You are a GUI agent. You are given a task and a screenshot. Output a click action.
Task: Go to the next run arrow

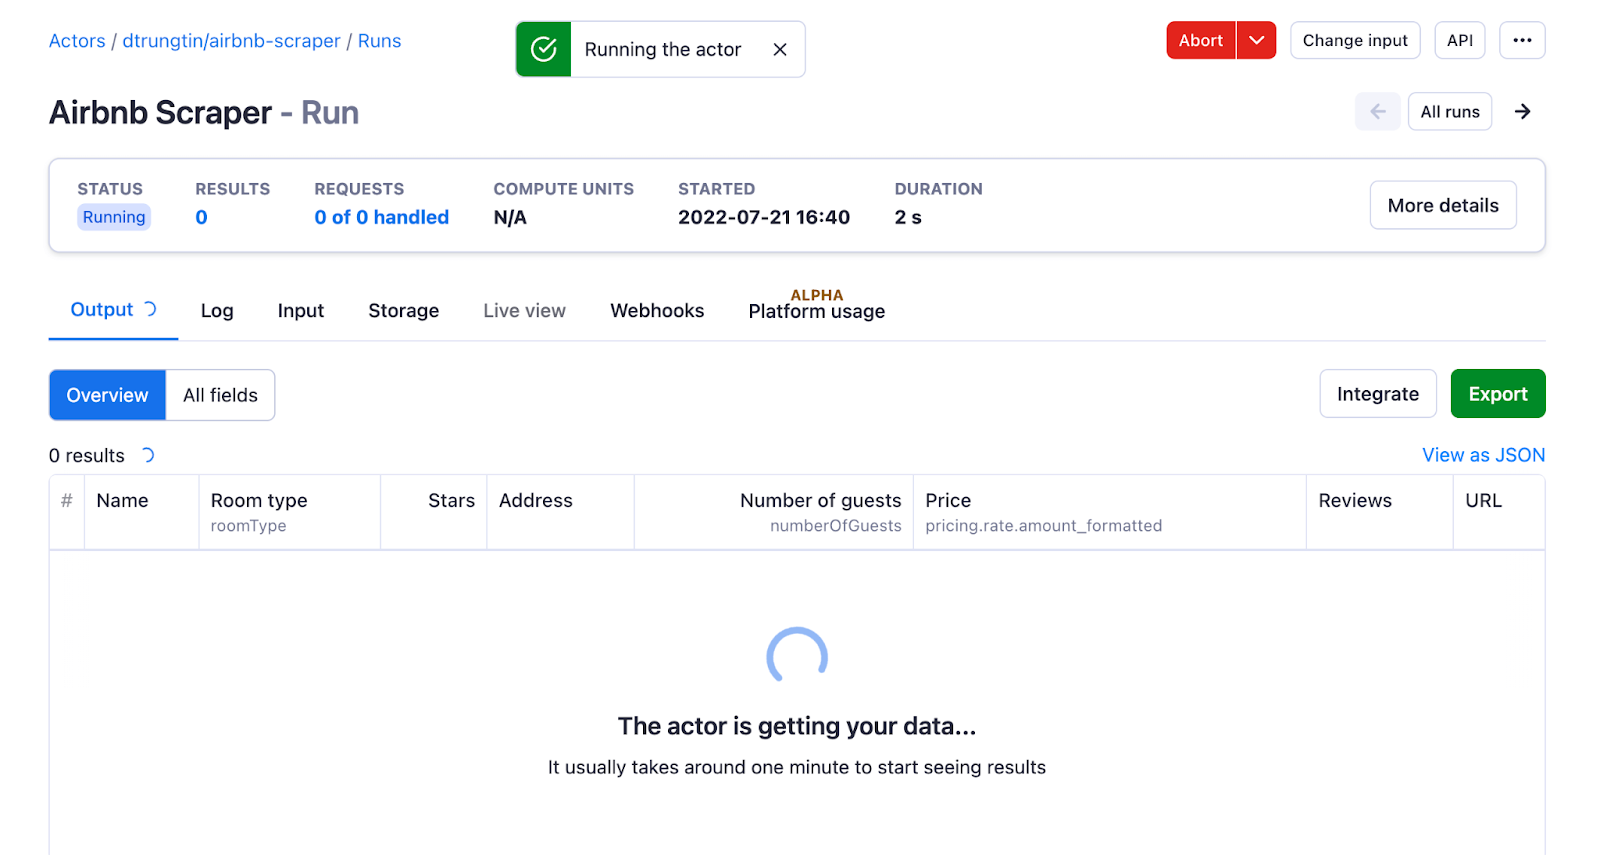pyautogui.click(x=1522, y=111)
